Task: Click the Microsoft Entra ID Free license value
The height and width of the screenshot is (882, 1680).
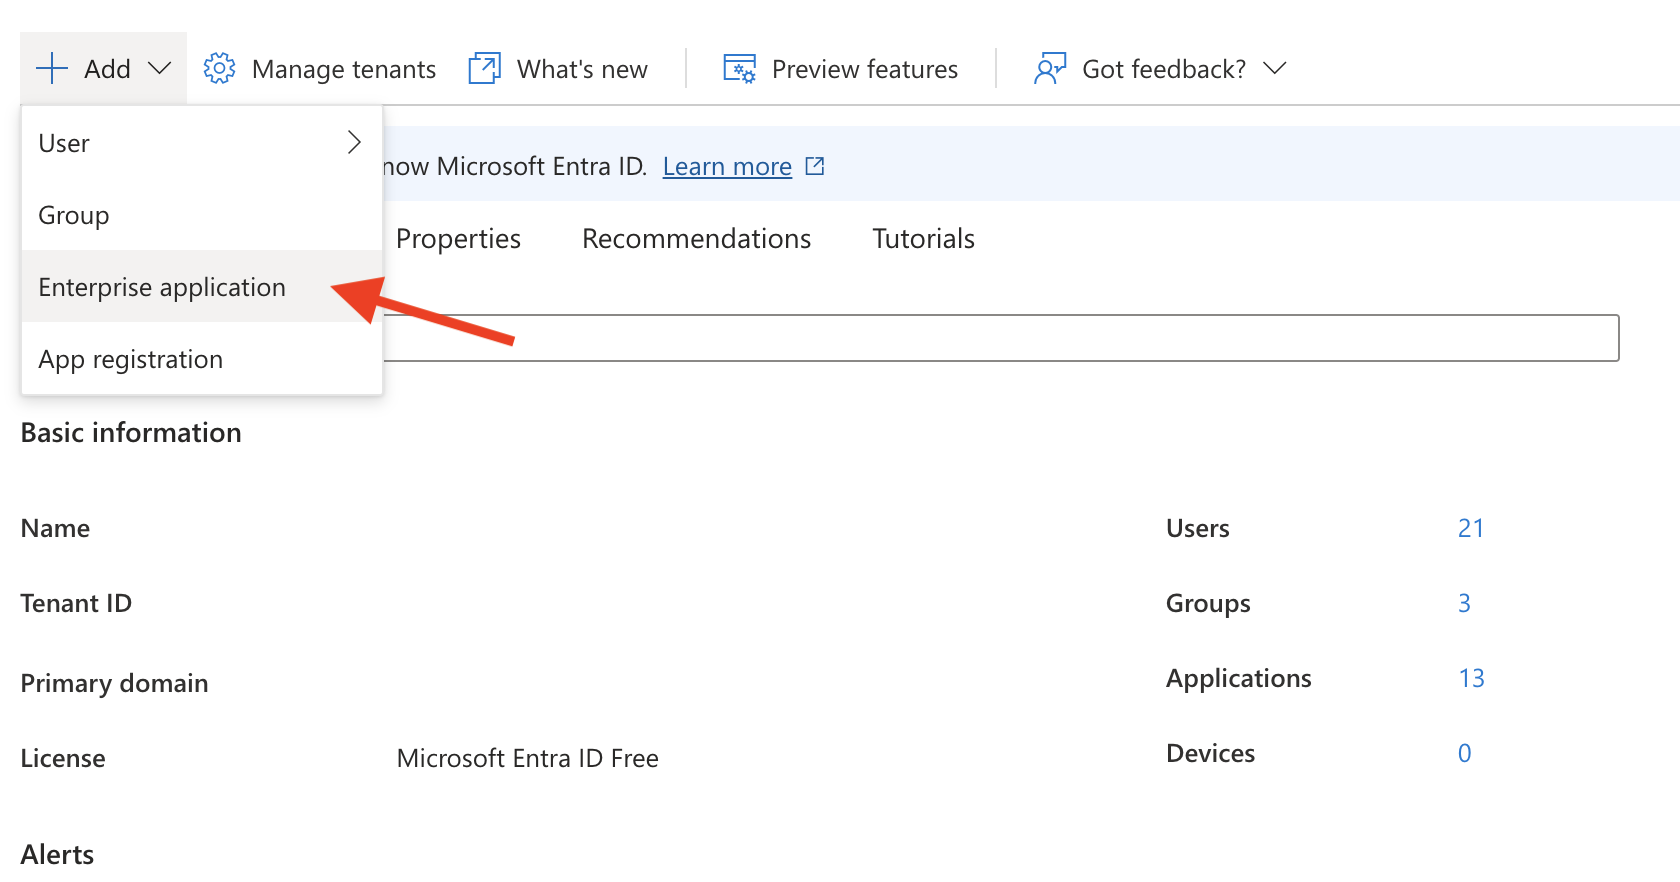Action: (x=527, y=758)
